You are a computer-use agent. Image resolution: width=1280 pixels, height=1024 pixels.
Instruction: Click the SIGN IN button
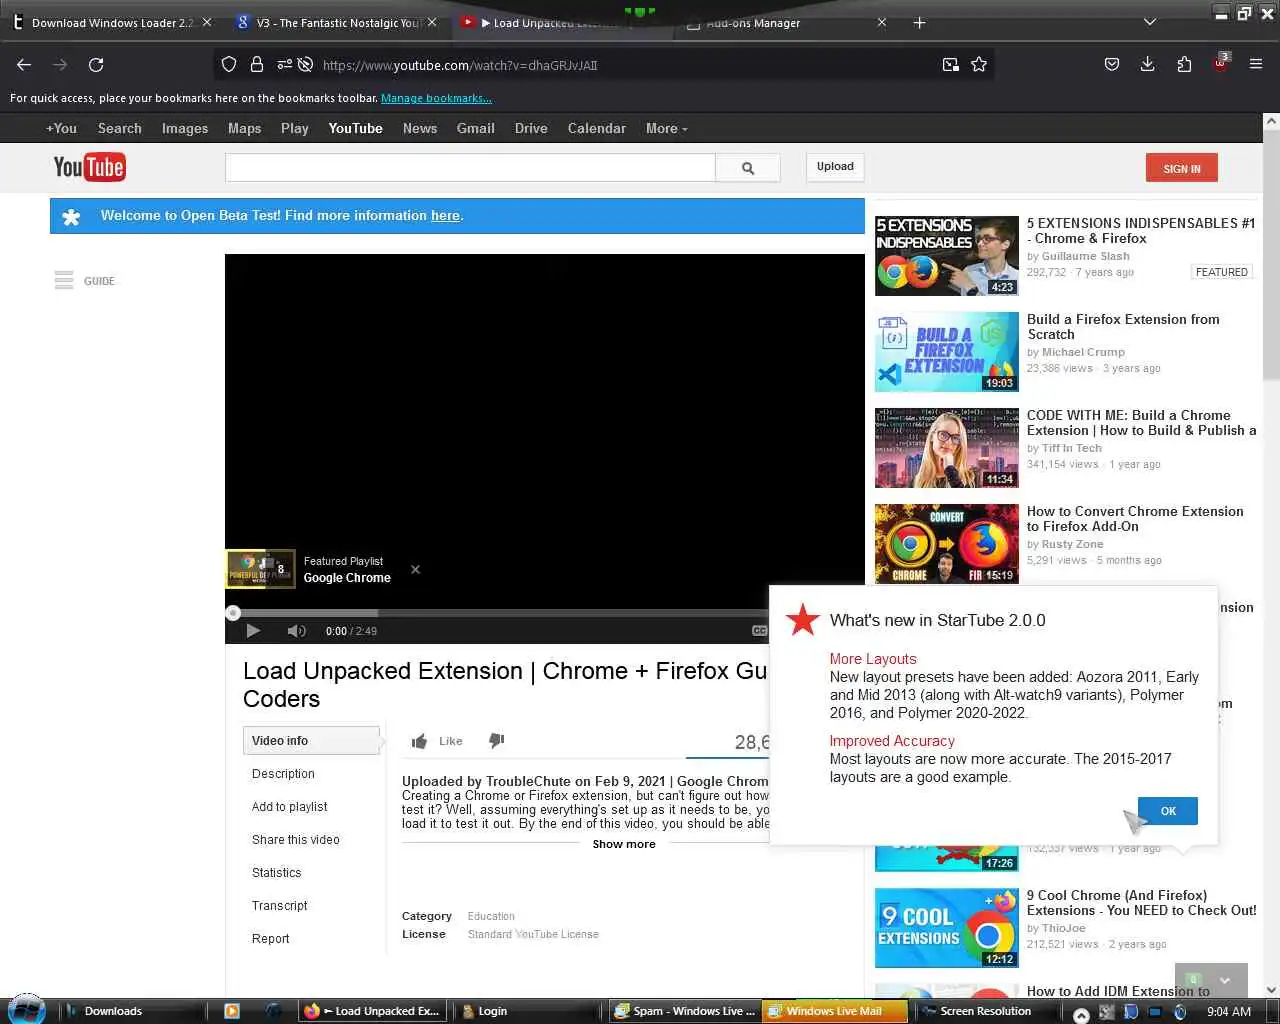pos(1182,168)
